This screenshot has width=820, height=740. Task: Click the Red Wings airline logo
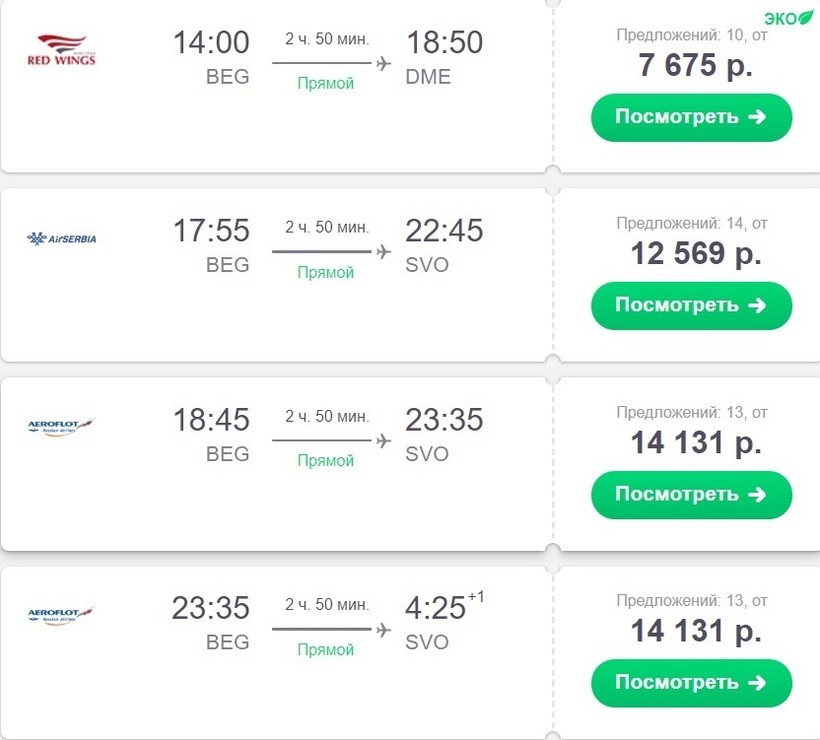pos(61,50)
